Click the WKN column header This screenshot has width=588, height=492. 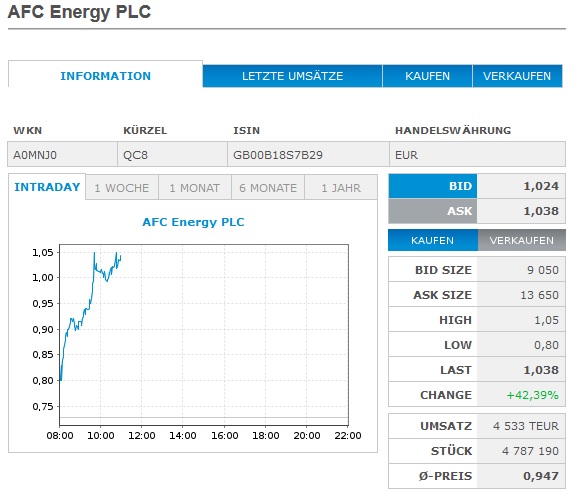point(27,130)
